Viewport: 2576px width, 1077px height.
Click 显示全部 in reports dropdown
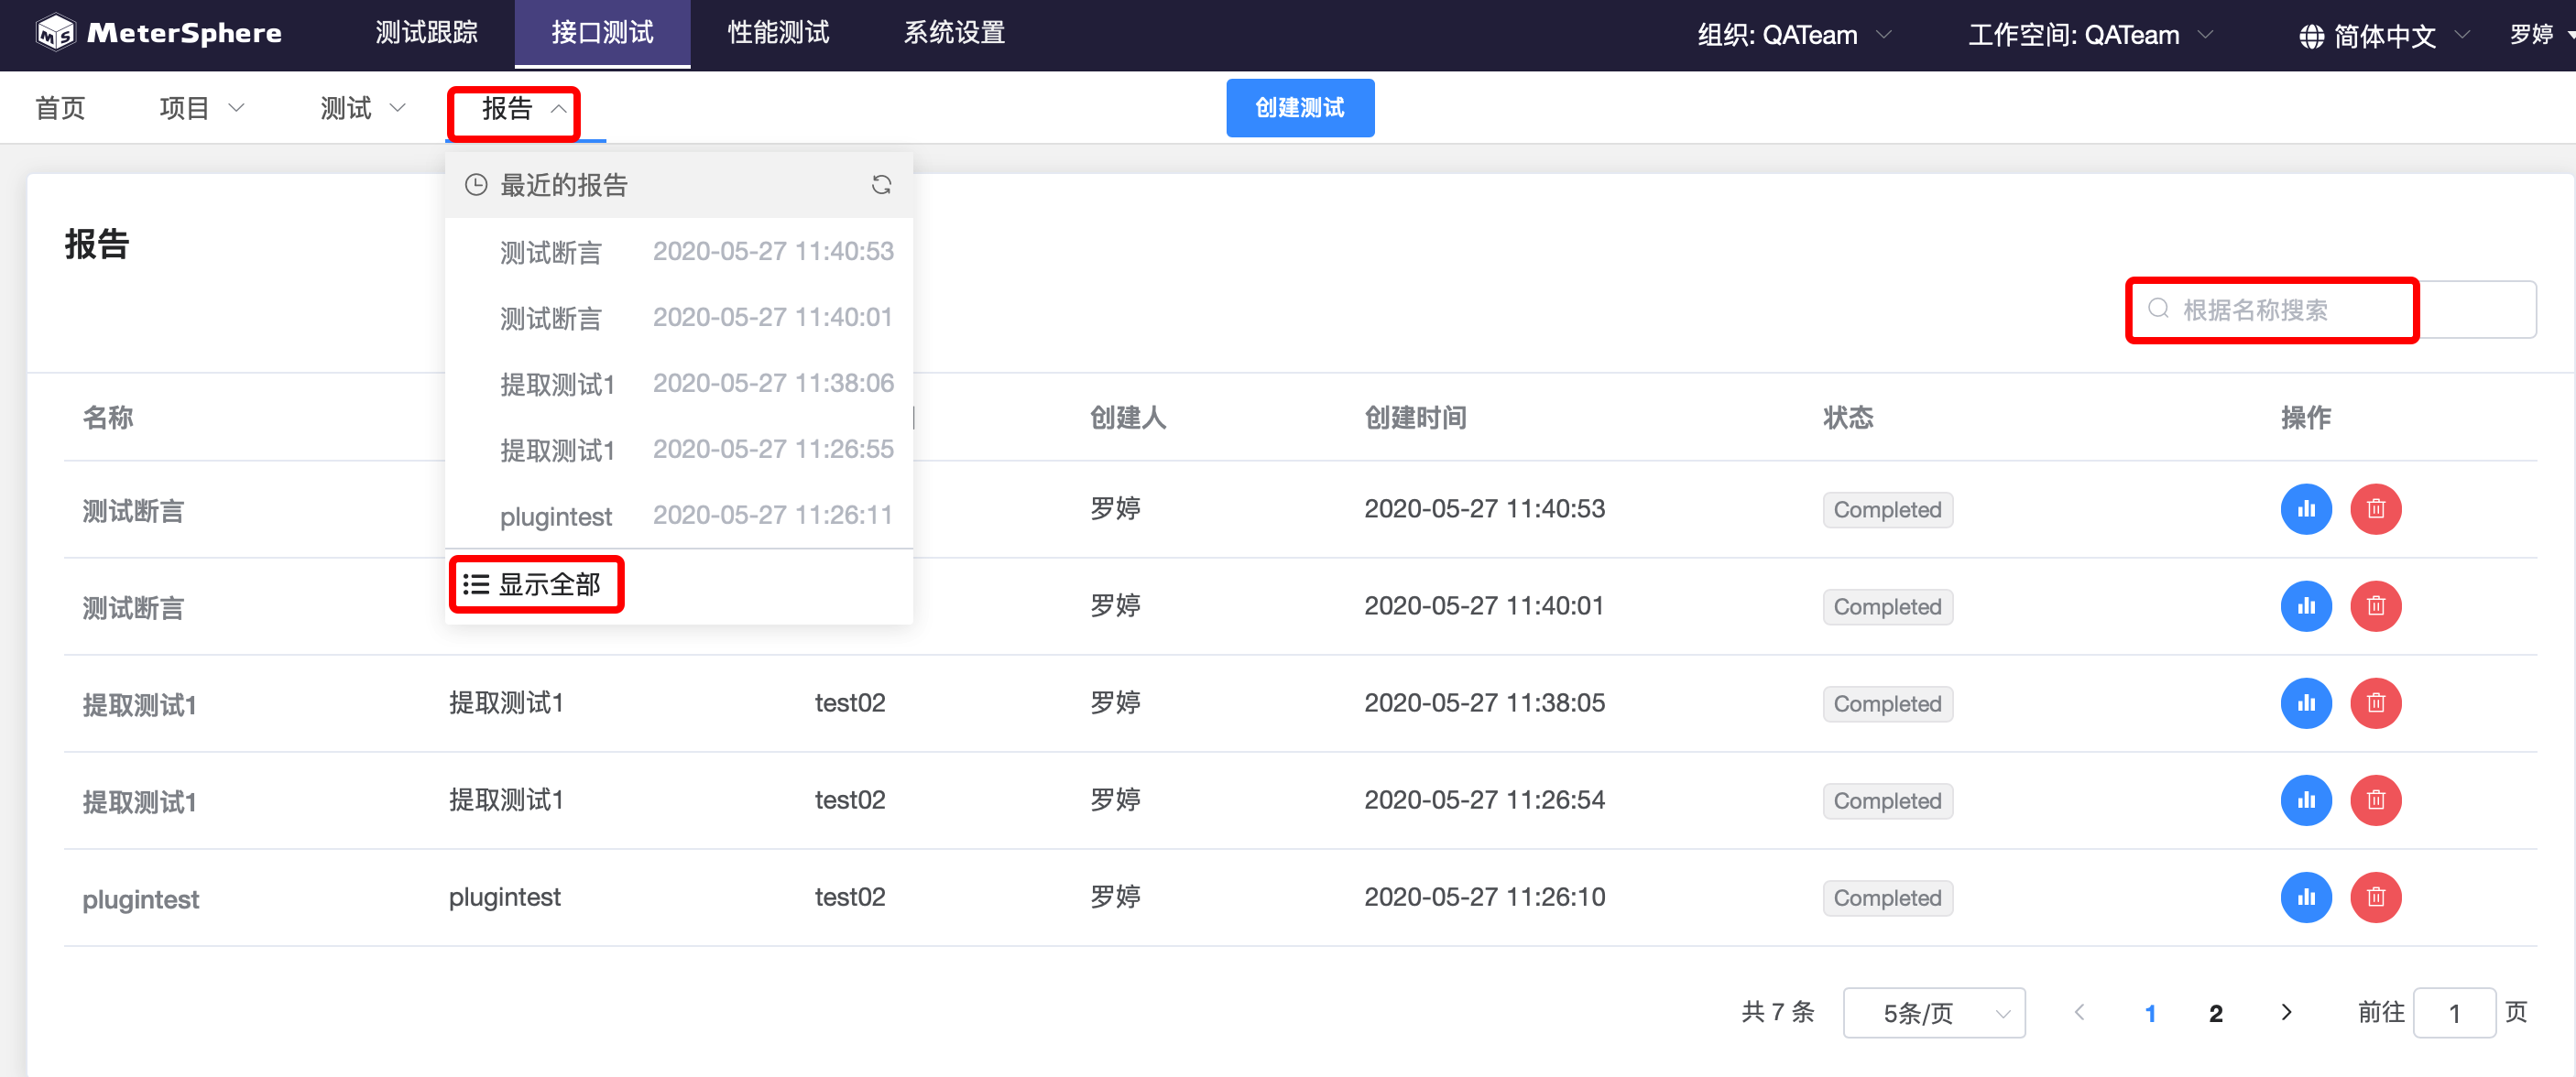pyautogui.click(x=536, y=584)
